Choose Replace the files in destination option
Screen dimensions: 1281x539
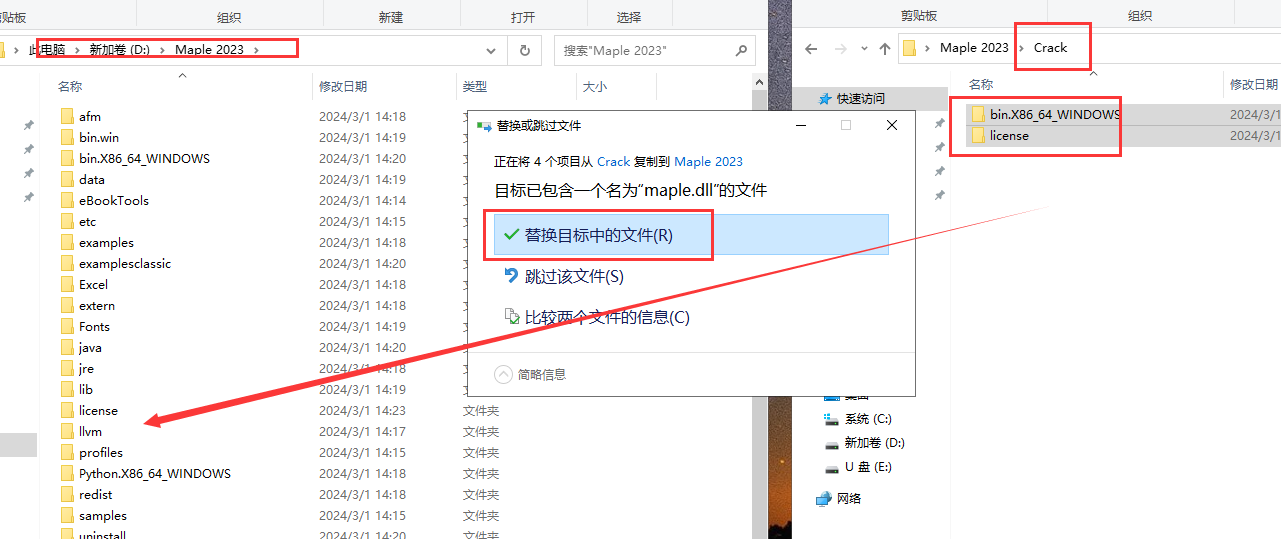click(x=598, y=235)
